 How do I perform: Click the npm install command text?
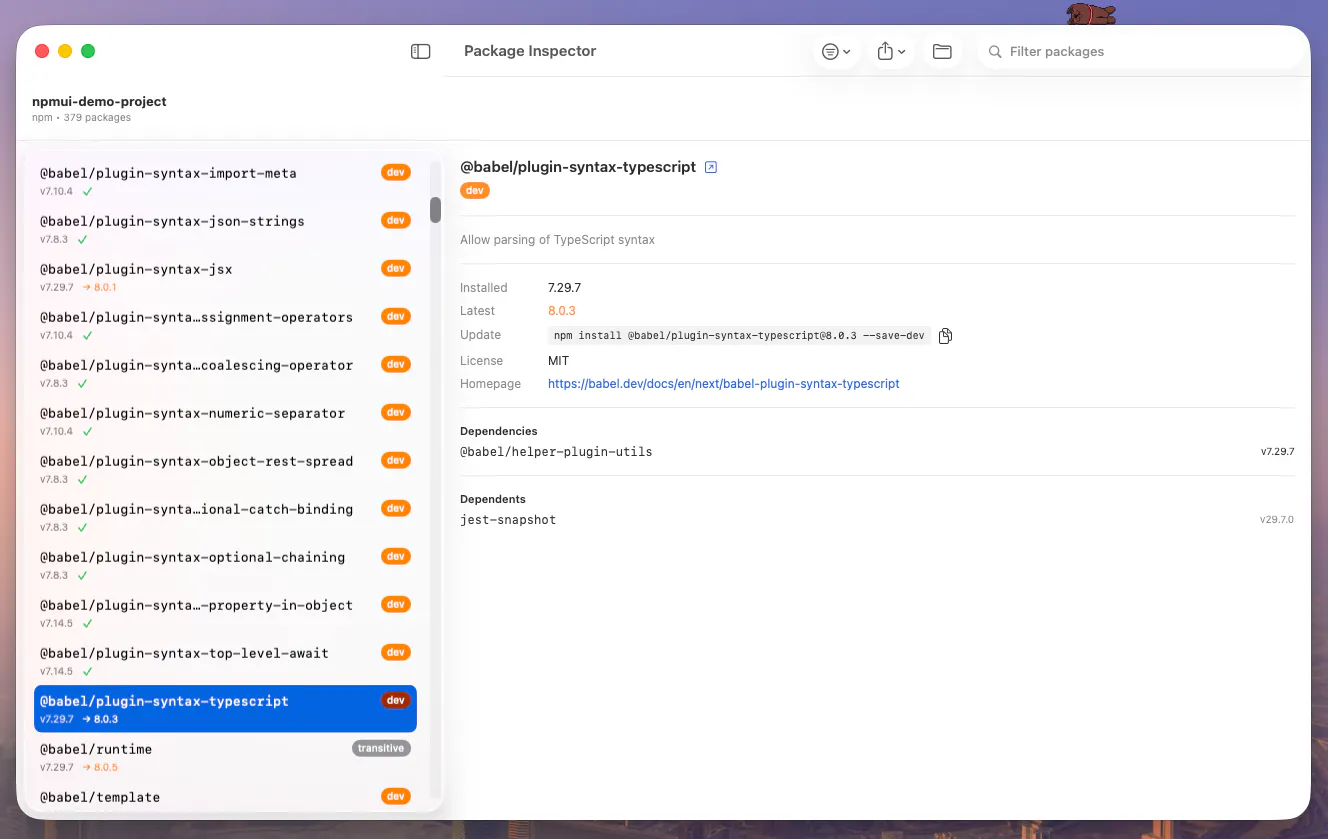point(739,336)
